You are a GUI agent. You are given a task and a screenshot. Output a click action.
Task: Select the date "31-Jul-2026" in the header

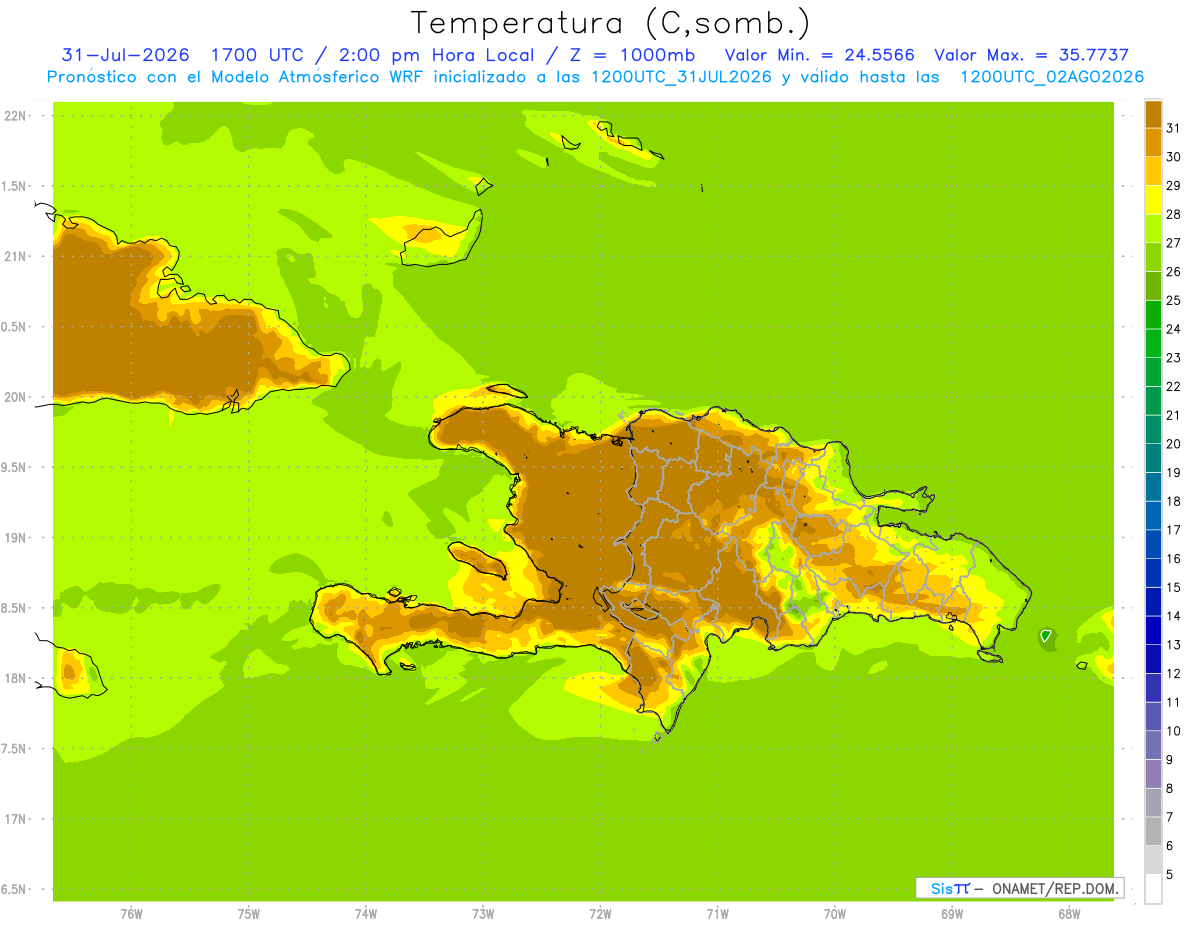click(125, 55)
